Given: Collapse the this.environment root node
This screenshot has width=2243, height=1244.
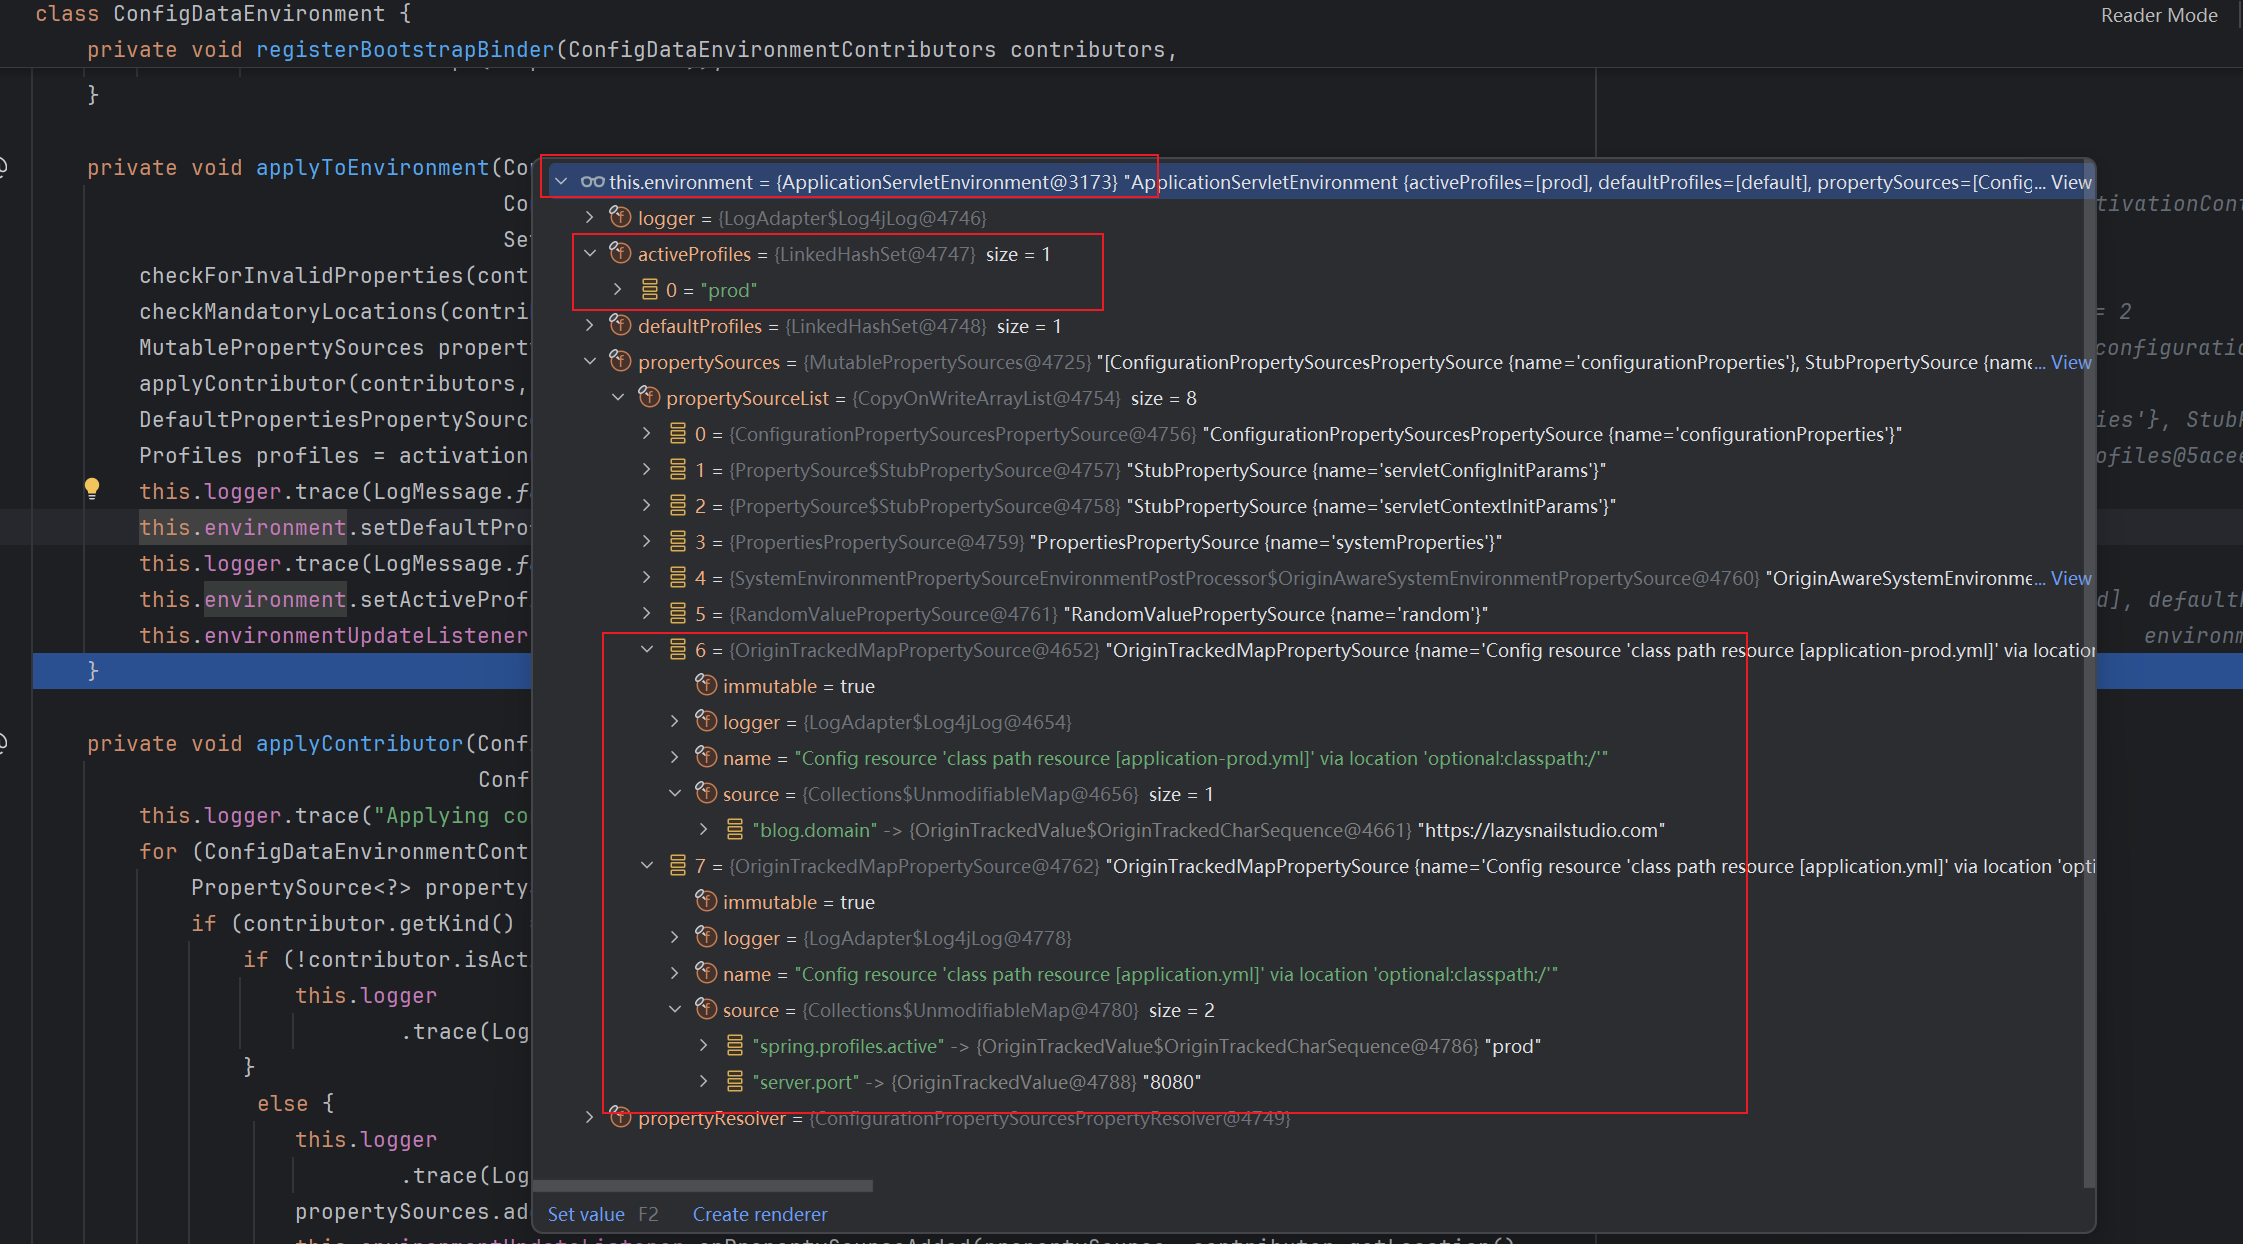Looking at the screenshot, I should [561, 182].
